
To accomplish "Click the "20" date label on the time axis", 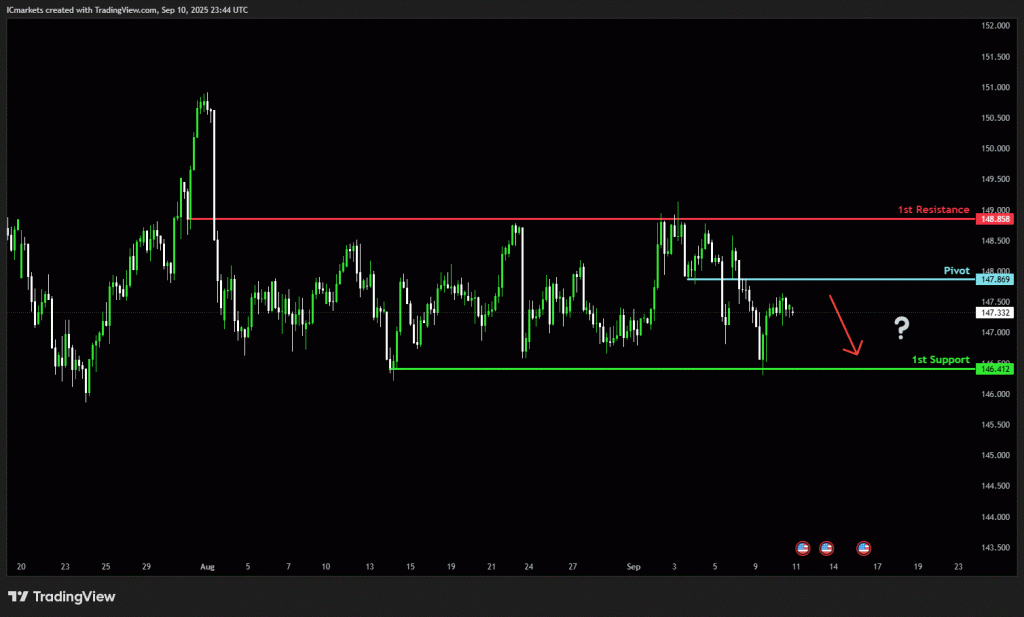I will (21, 567).
